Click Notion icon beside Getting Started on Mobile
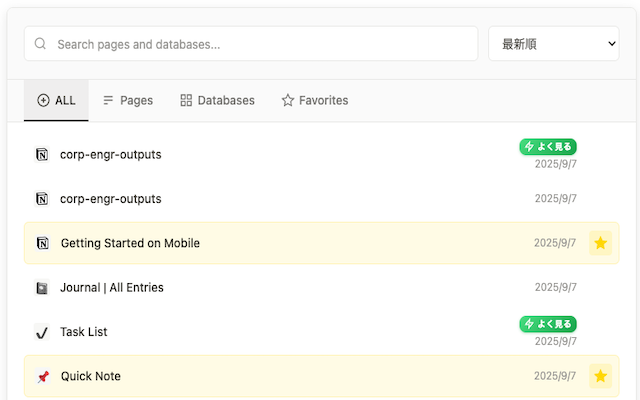 42,243
